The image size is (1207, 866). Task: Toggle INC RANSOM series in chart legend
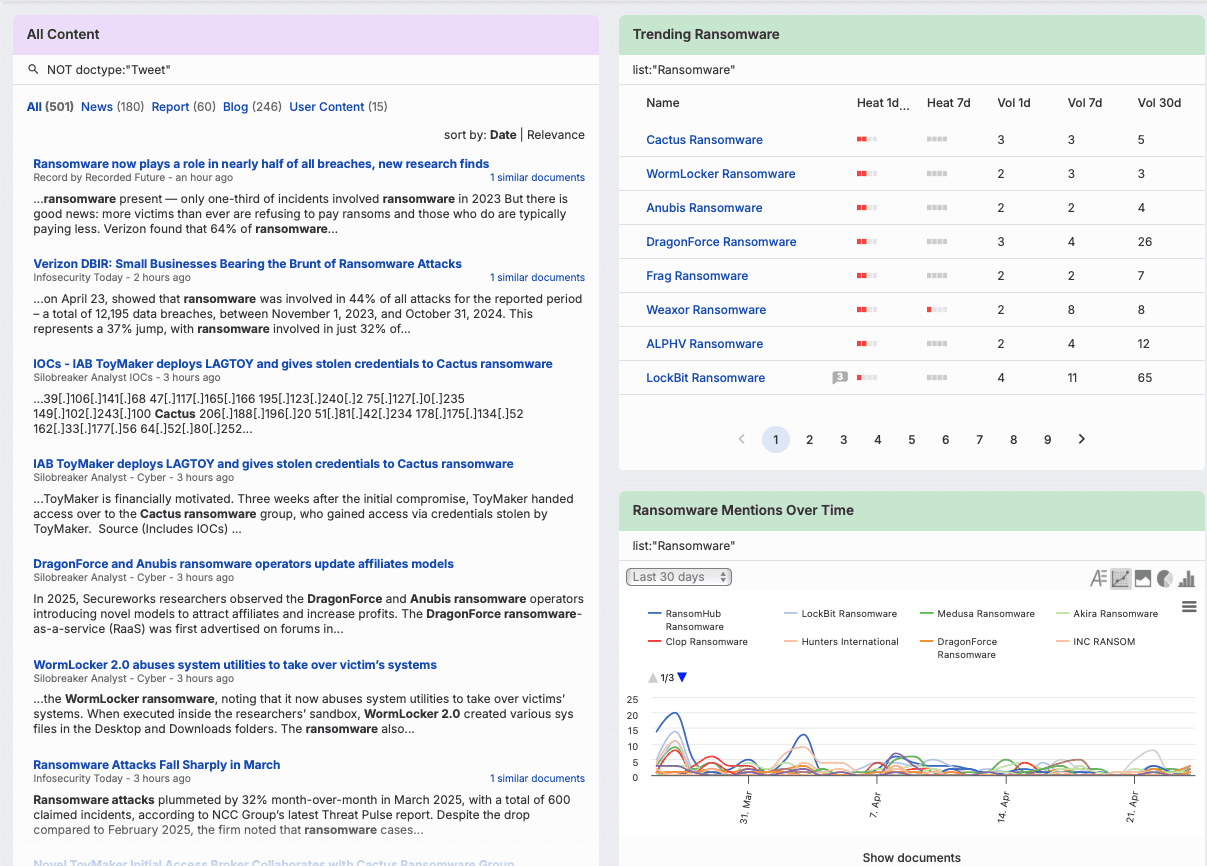pyautogui.click(x=1096, y=642)
